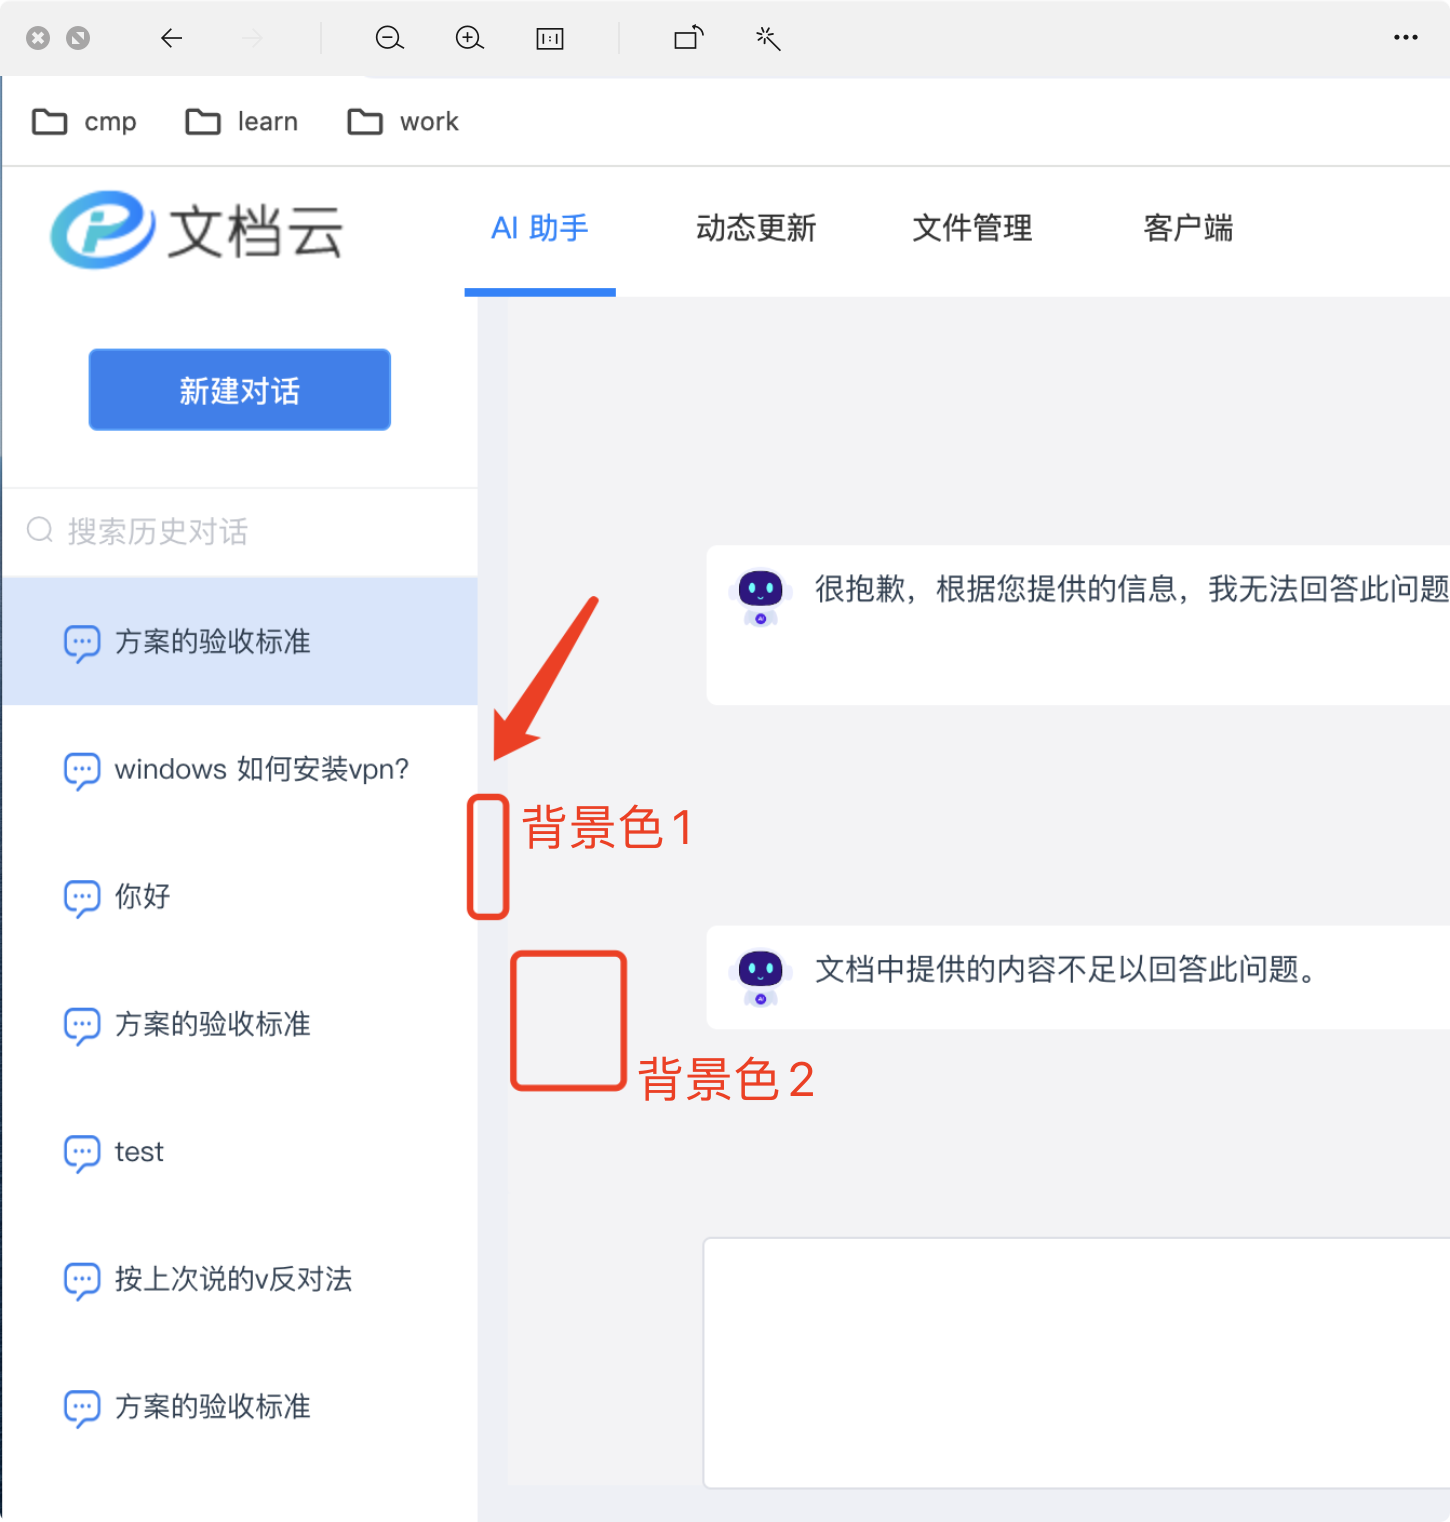Screen dimensions: 1450x1522
Task: Switch to the AI 助手 tab
Action: (x=540, y=229)
